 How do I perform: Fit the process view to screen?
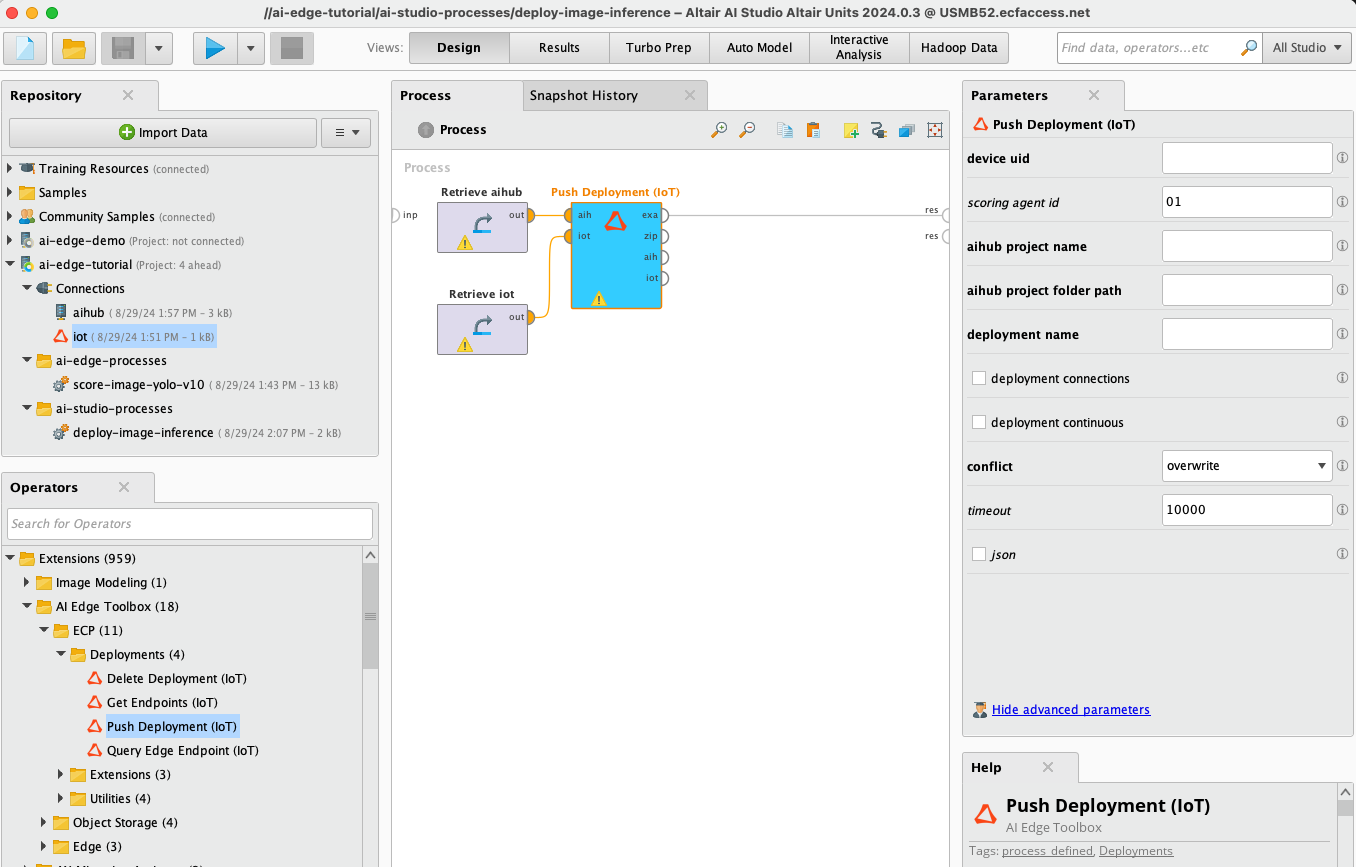click(934, 130)
